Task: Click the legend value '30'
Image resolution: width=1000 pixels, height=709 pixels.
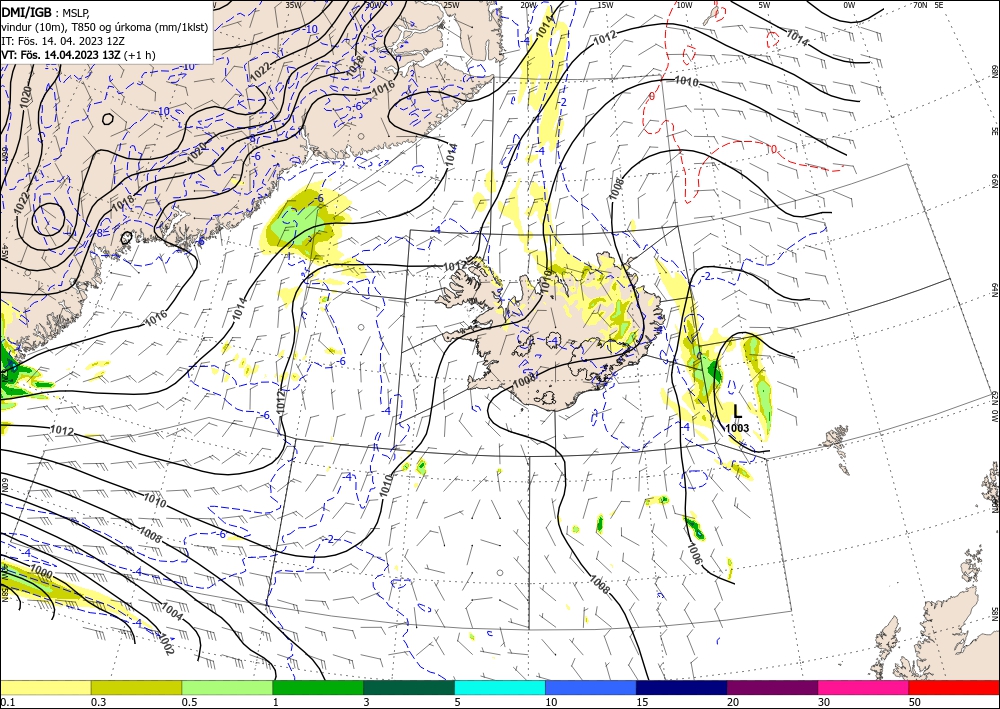Action: pos(825,702)
